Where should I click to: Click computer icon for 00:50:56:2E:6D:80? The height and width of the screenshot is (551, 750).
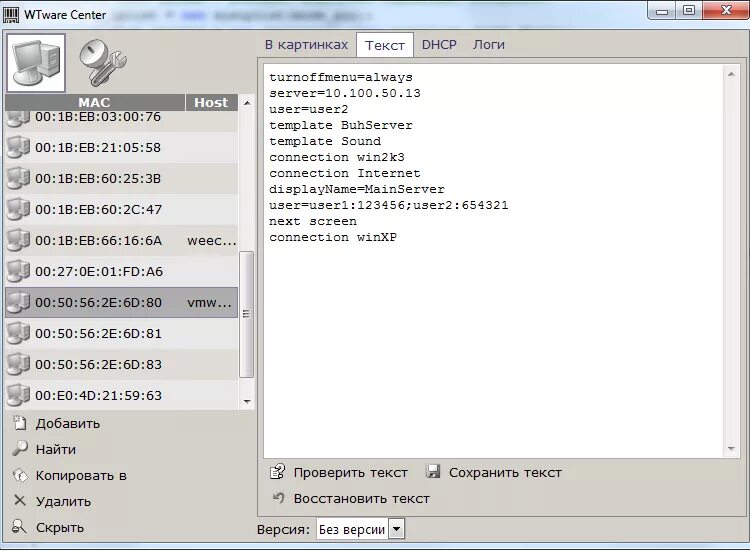(18, 302)
